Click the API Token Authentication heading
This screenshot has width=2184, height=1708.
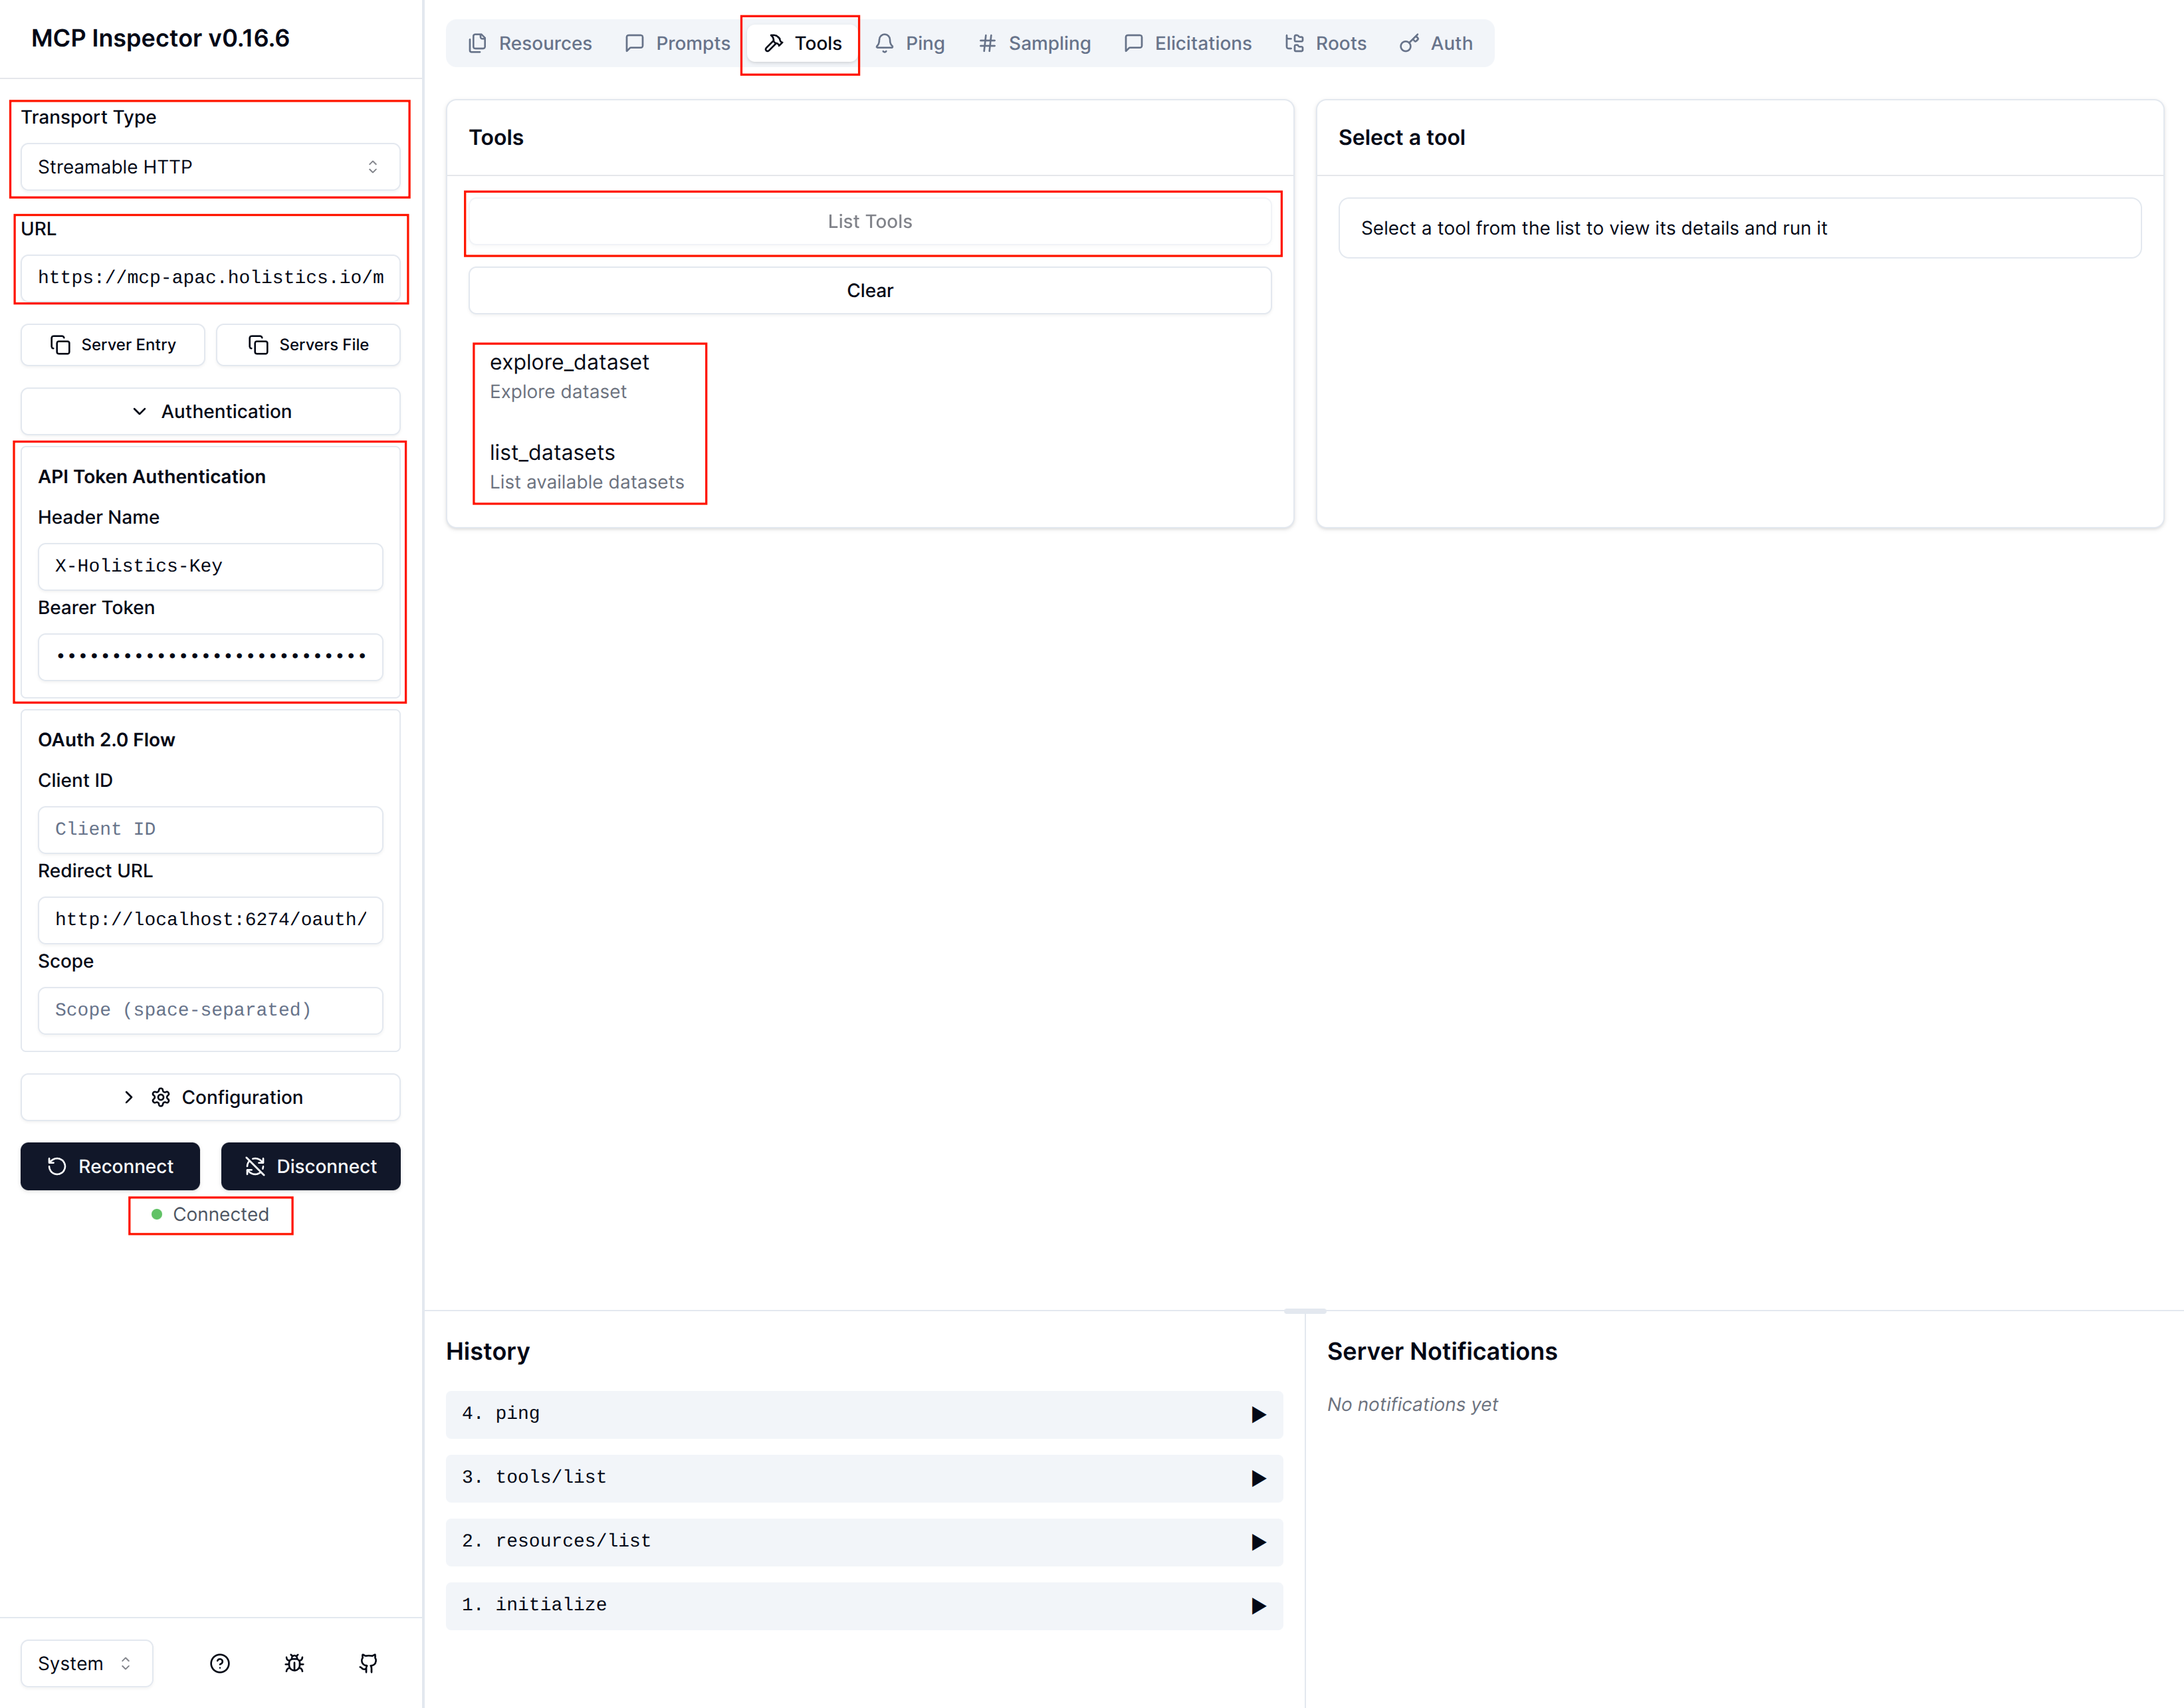pyautogui.click(x=152, y=477)
